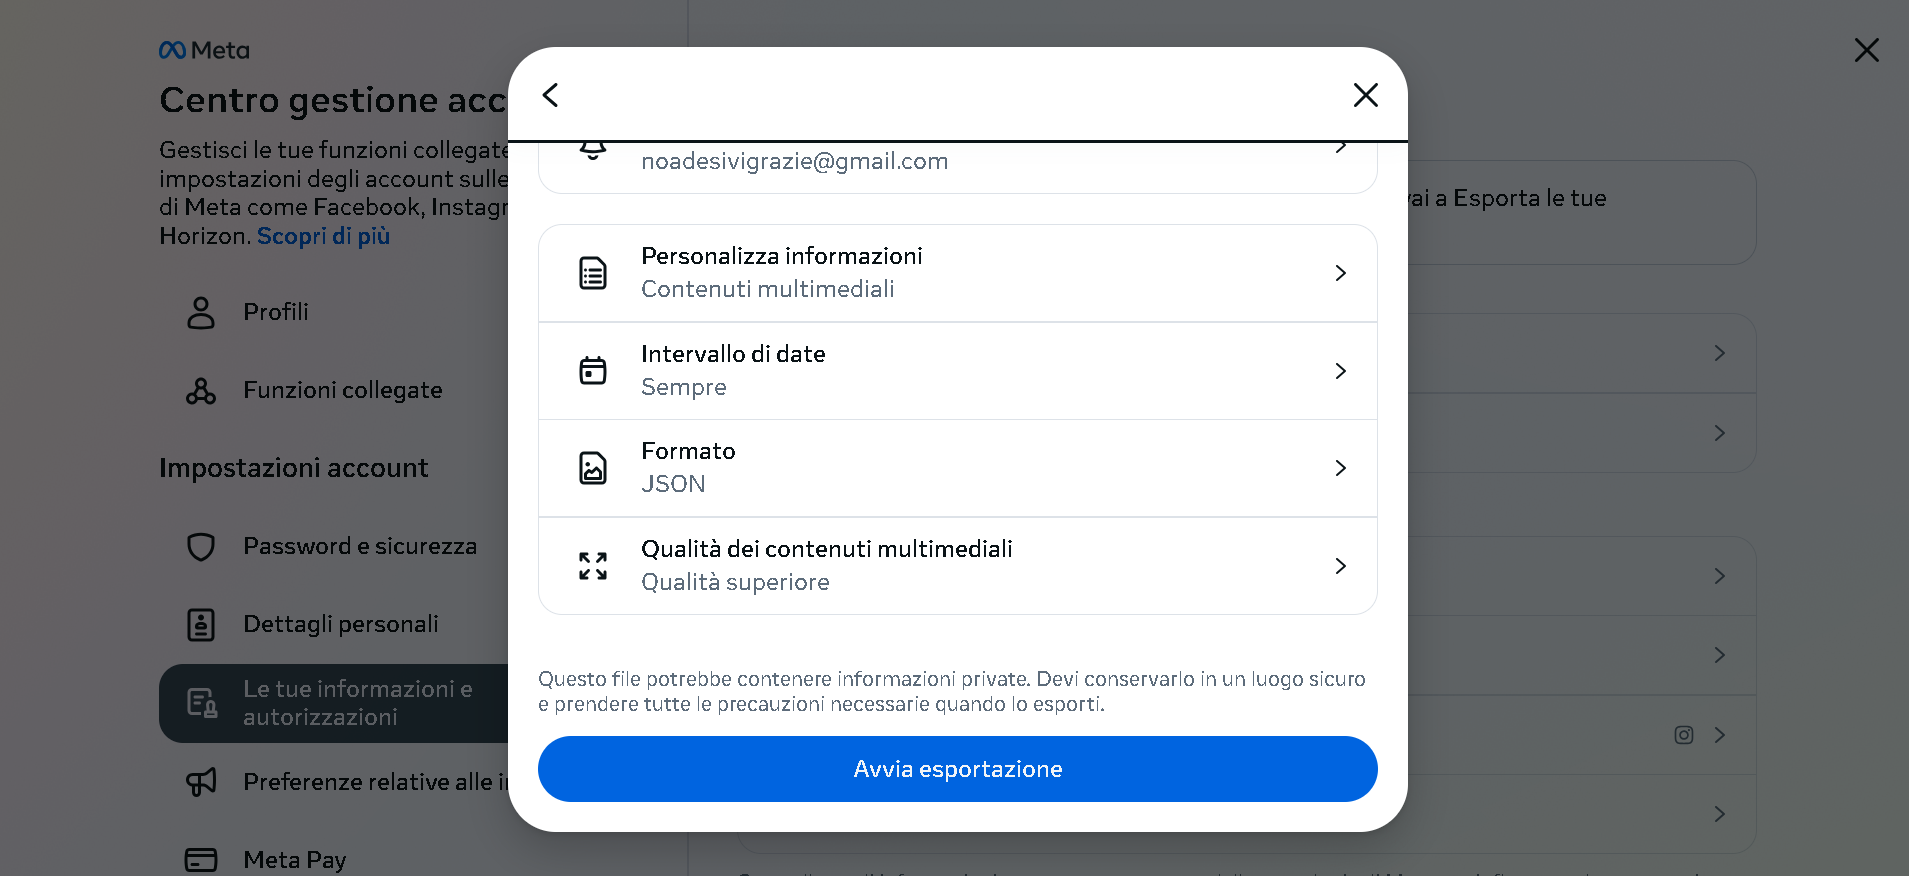Click the Intervallo di date calendar icon
The image size is (1909, 876).
click(593, 371)
